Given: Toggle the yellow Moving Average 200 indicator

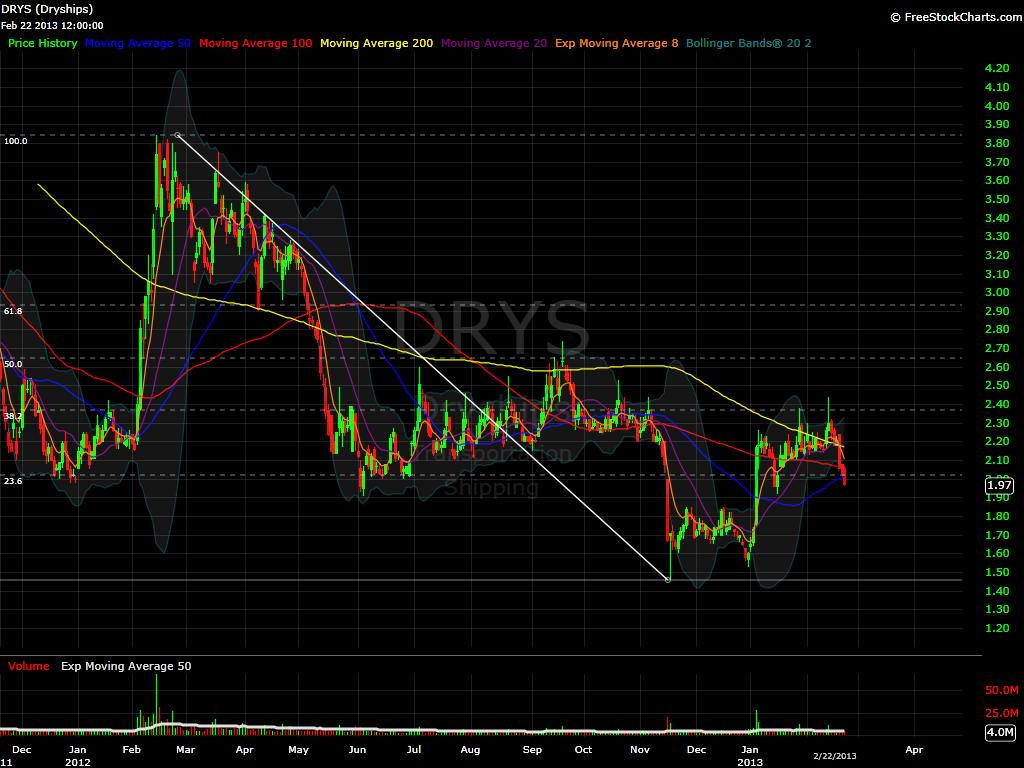Looking at the screenshot, I should tap(376, 43).
